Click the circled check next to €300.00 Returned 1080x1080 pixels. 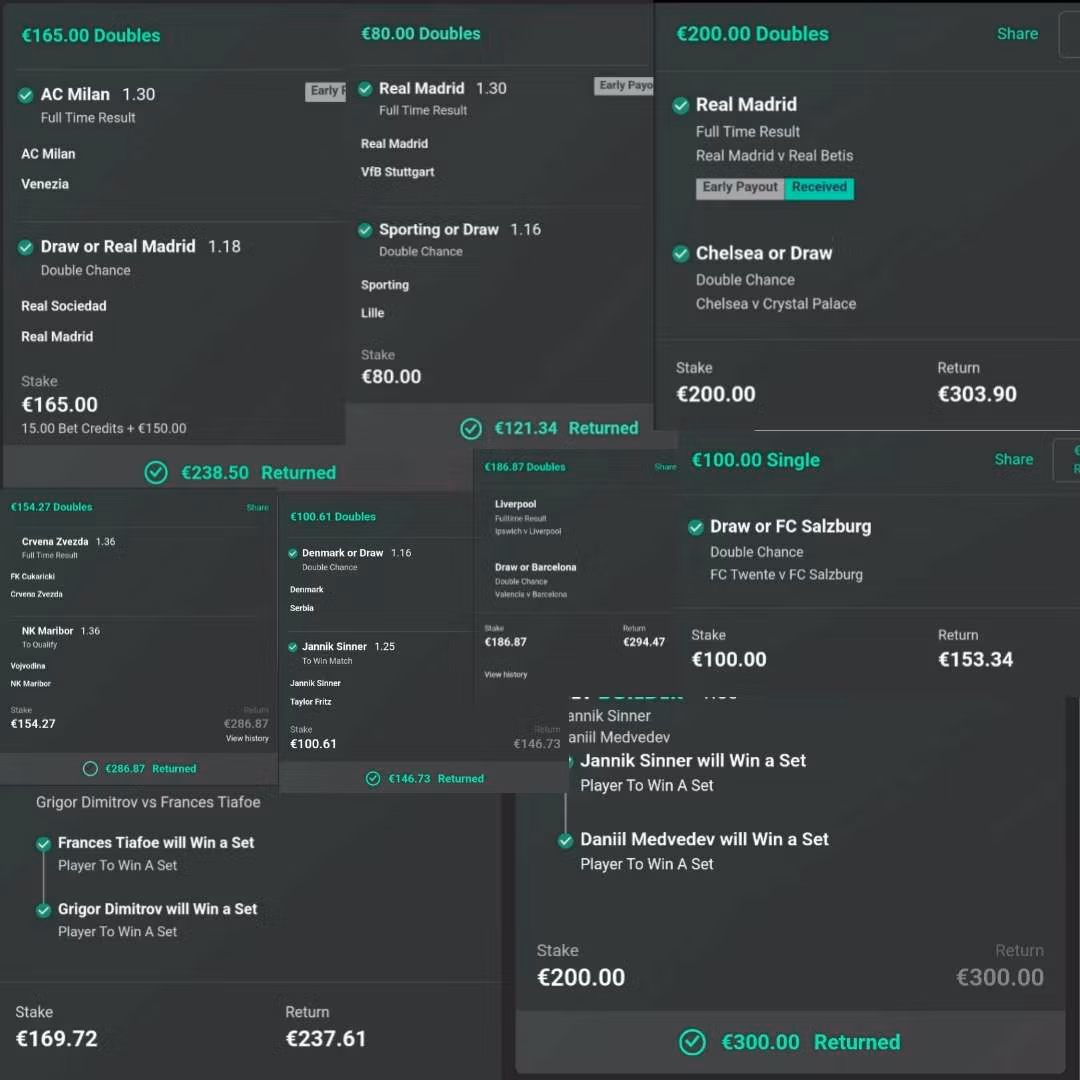coord(692,1042)
